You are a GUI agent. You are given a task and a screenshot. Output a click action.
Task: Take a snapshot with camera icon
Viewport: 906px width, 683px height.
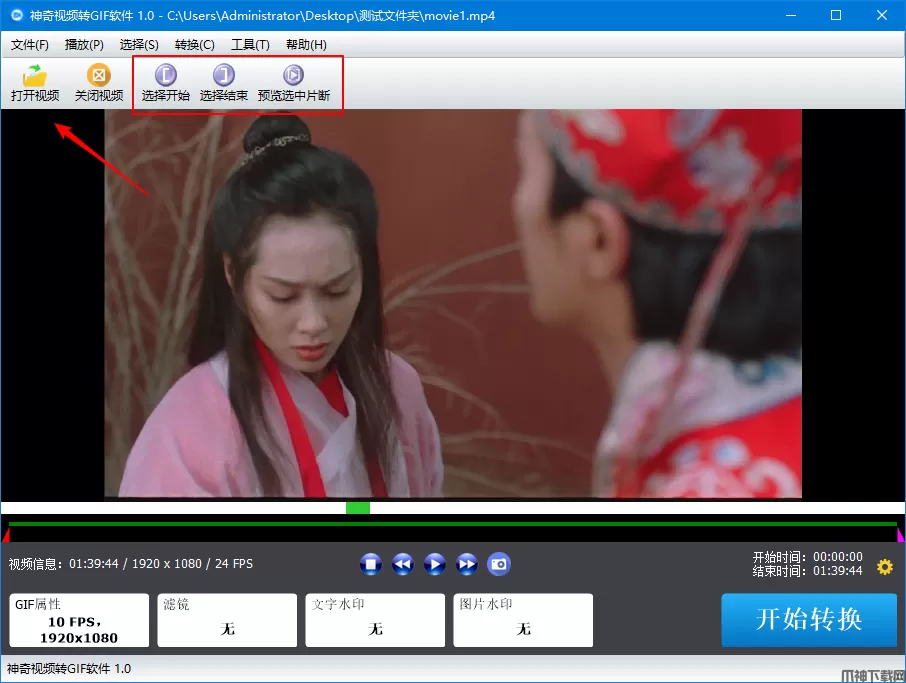coord(499,564)
